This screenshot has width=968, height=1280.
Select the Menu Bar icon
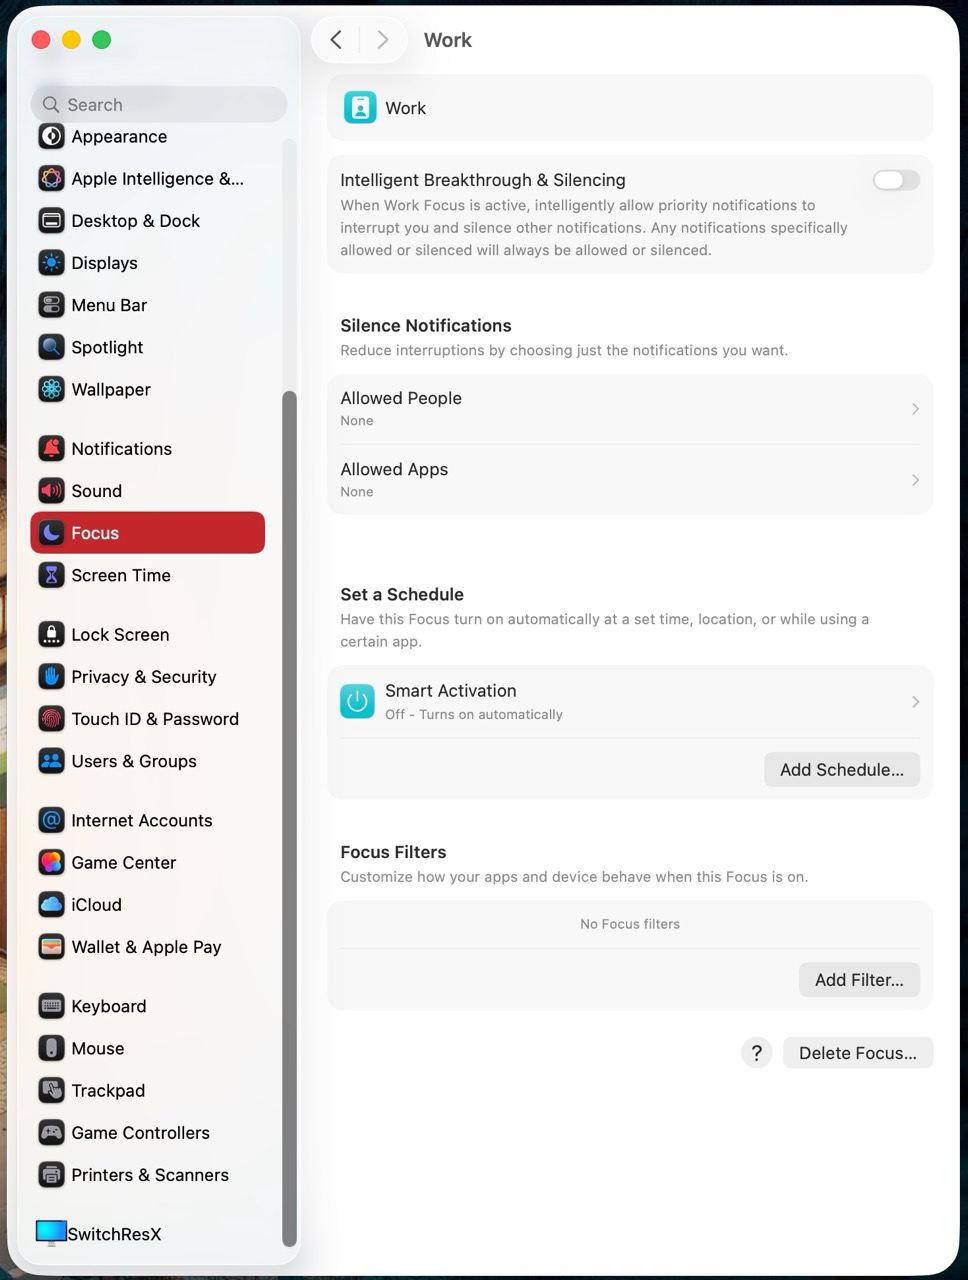pyautogui.click(x=51, y=304)
